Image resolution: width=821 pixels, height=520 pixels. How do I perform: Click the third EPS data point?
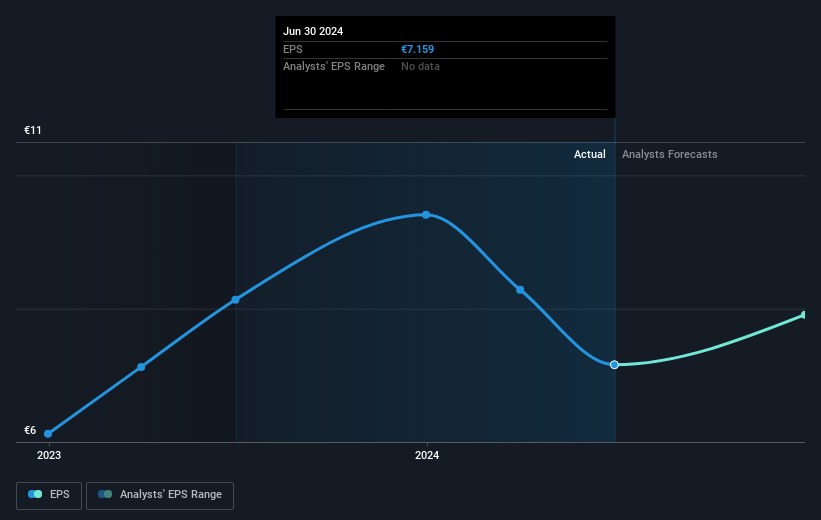236,300
